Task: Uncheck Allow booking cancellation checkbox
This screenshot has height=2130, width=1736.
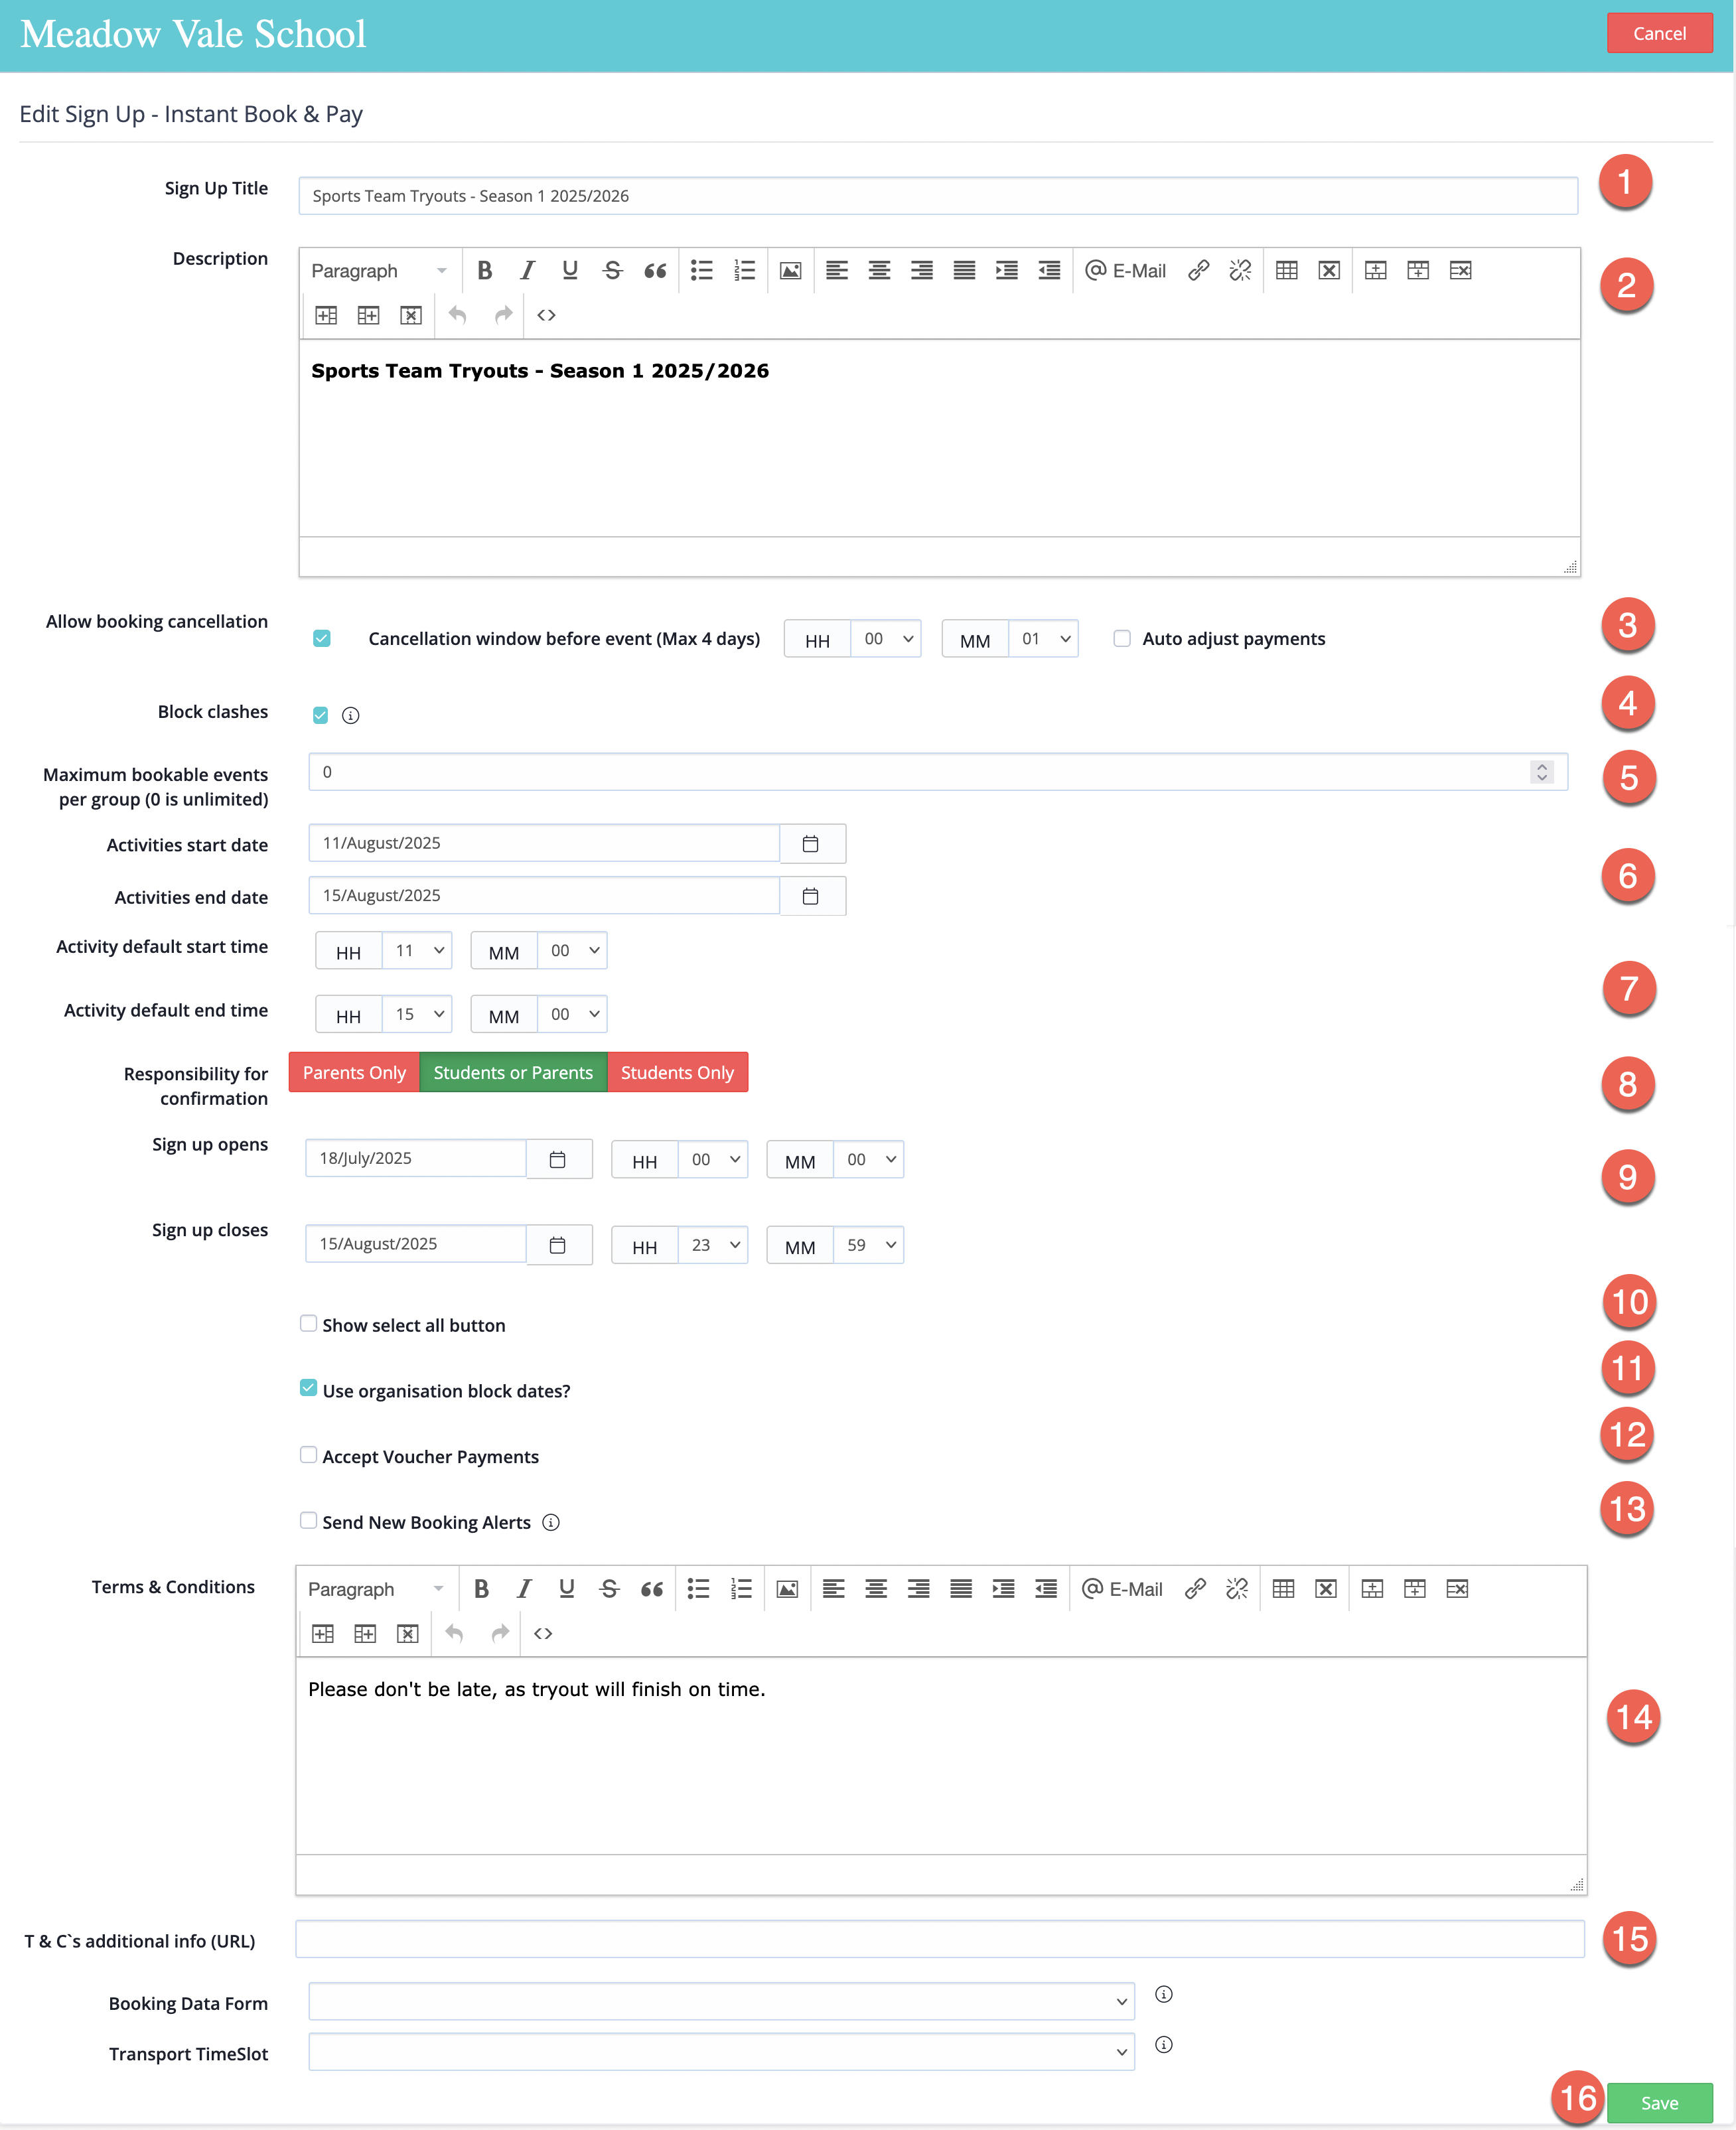Action: tap(322, 638)
